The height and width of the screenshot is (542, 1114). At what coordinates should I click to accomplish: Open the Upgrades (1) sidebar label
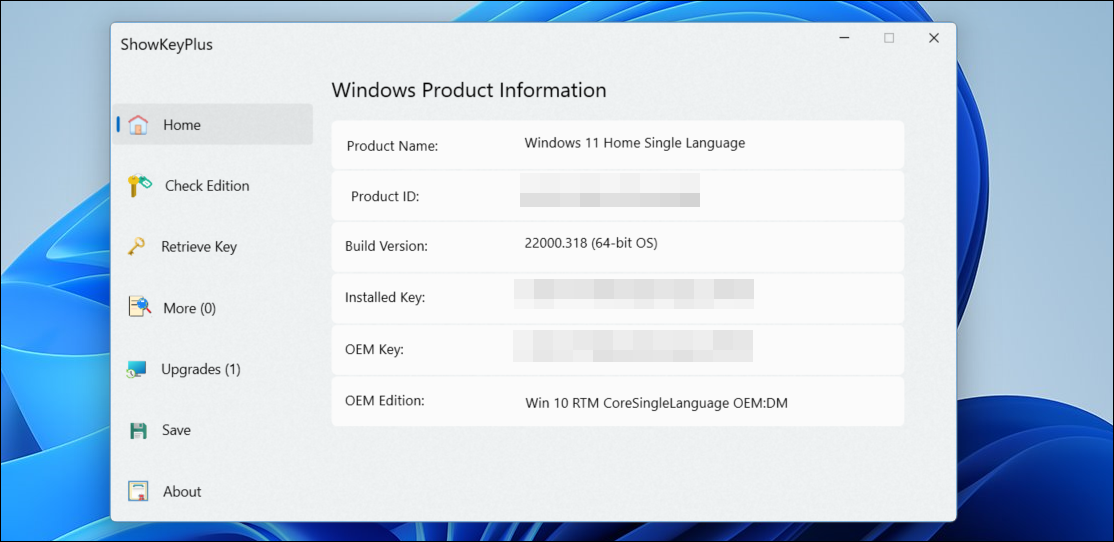click(200, 369)
